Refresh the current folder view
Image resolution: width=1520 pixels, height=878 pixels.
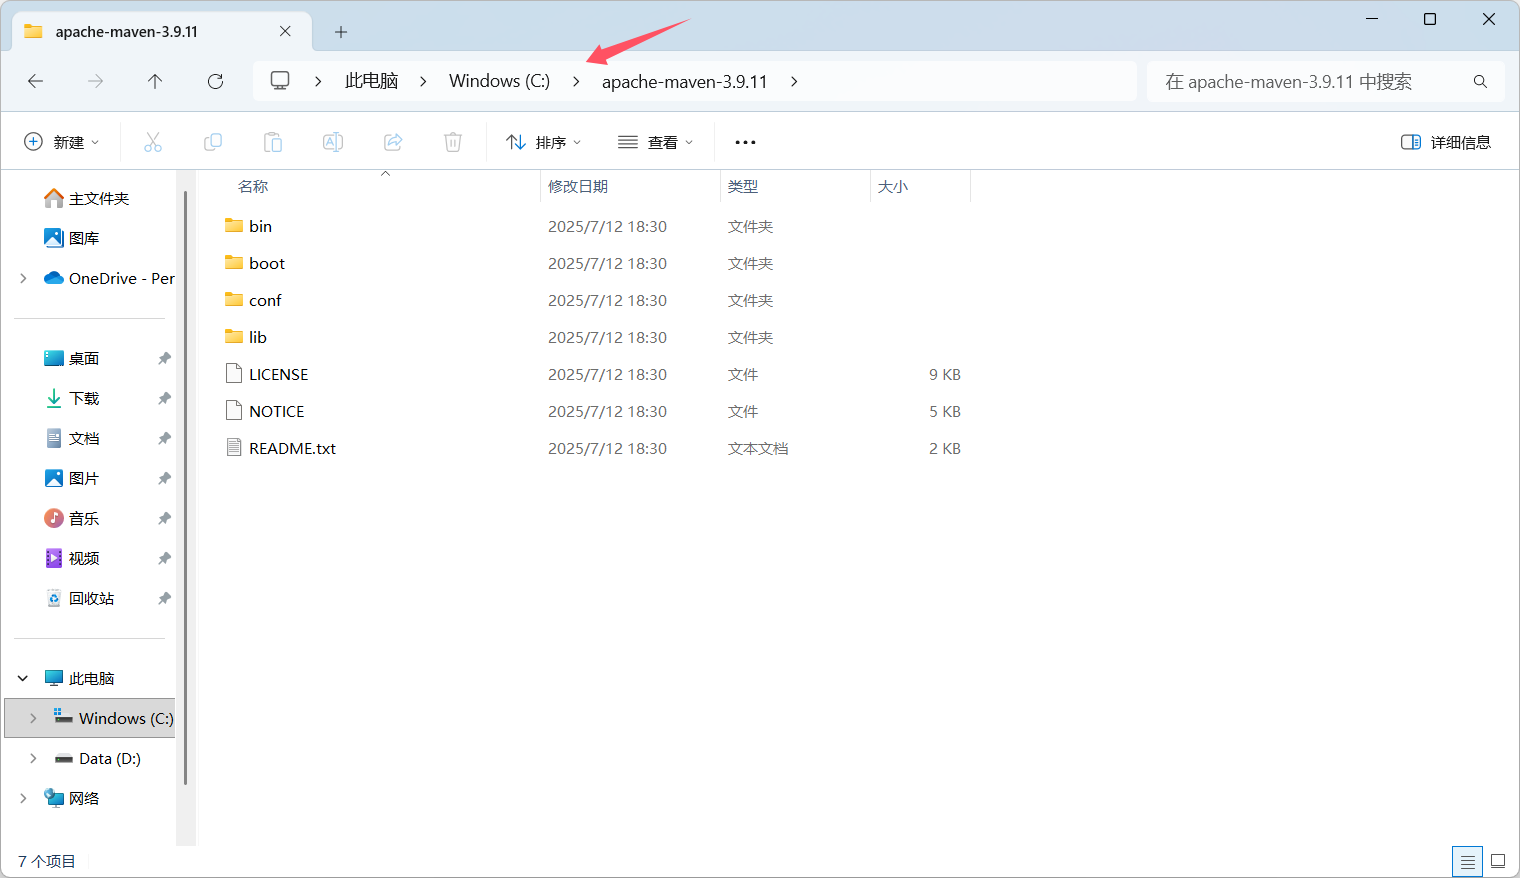215,81
